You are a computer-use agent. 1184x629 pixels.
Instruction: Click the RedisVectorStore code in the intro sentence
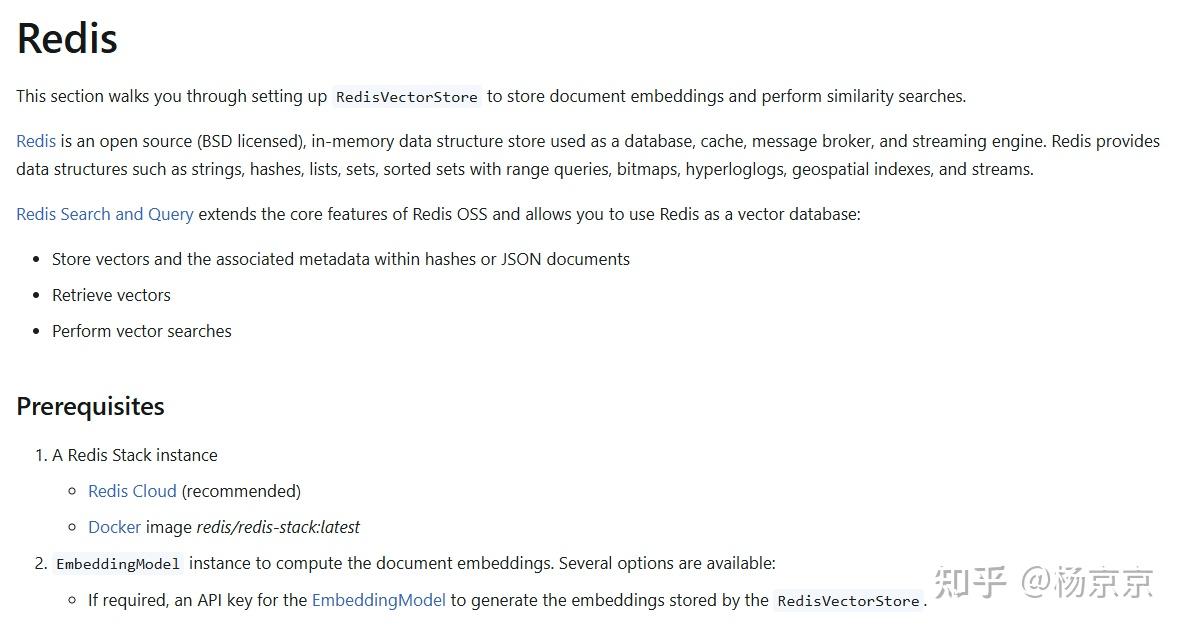(x=406, y=97)
